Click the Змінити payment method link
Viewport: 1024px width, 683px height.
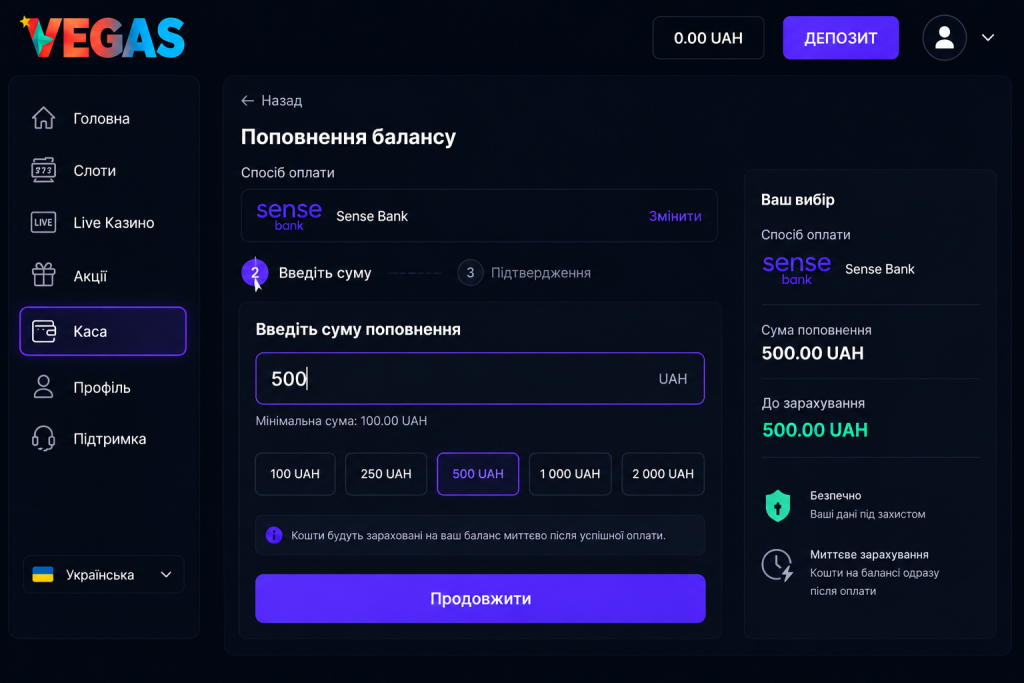pos(675,216)
